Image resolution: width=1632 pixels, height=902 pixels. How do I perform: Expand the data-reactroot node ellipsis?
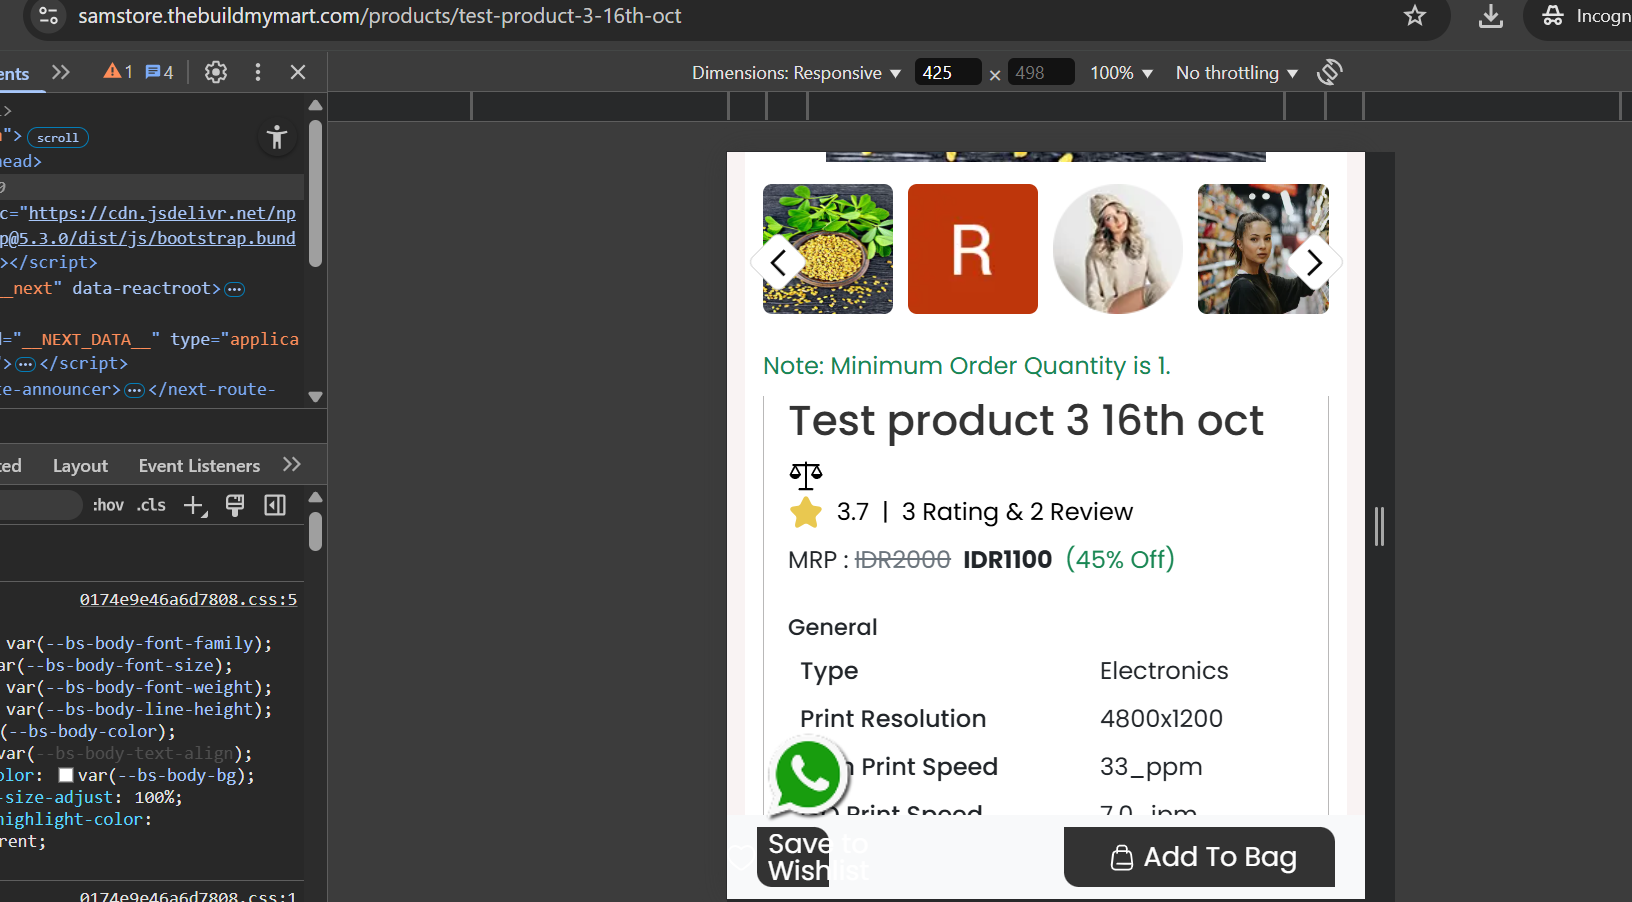click(235, 289)
